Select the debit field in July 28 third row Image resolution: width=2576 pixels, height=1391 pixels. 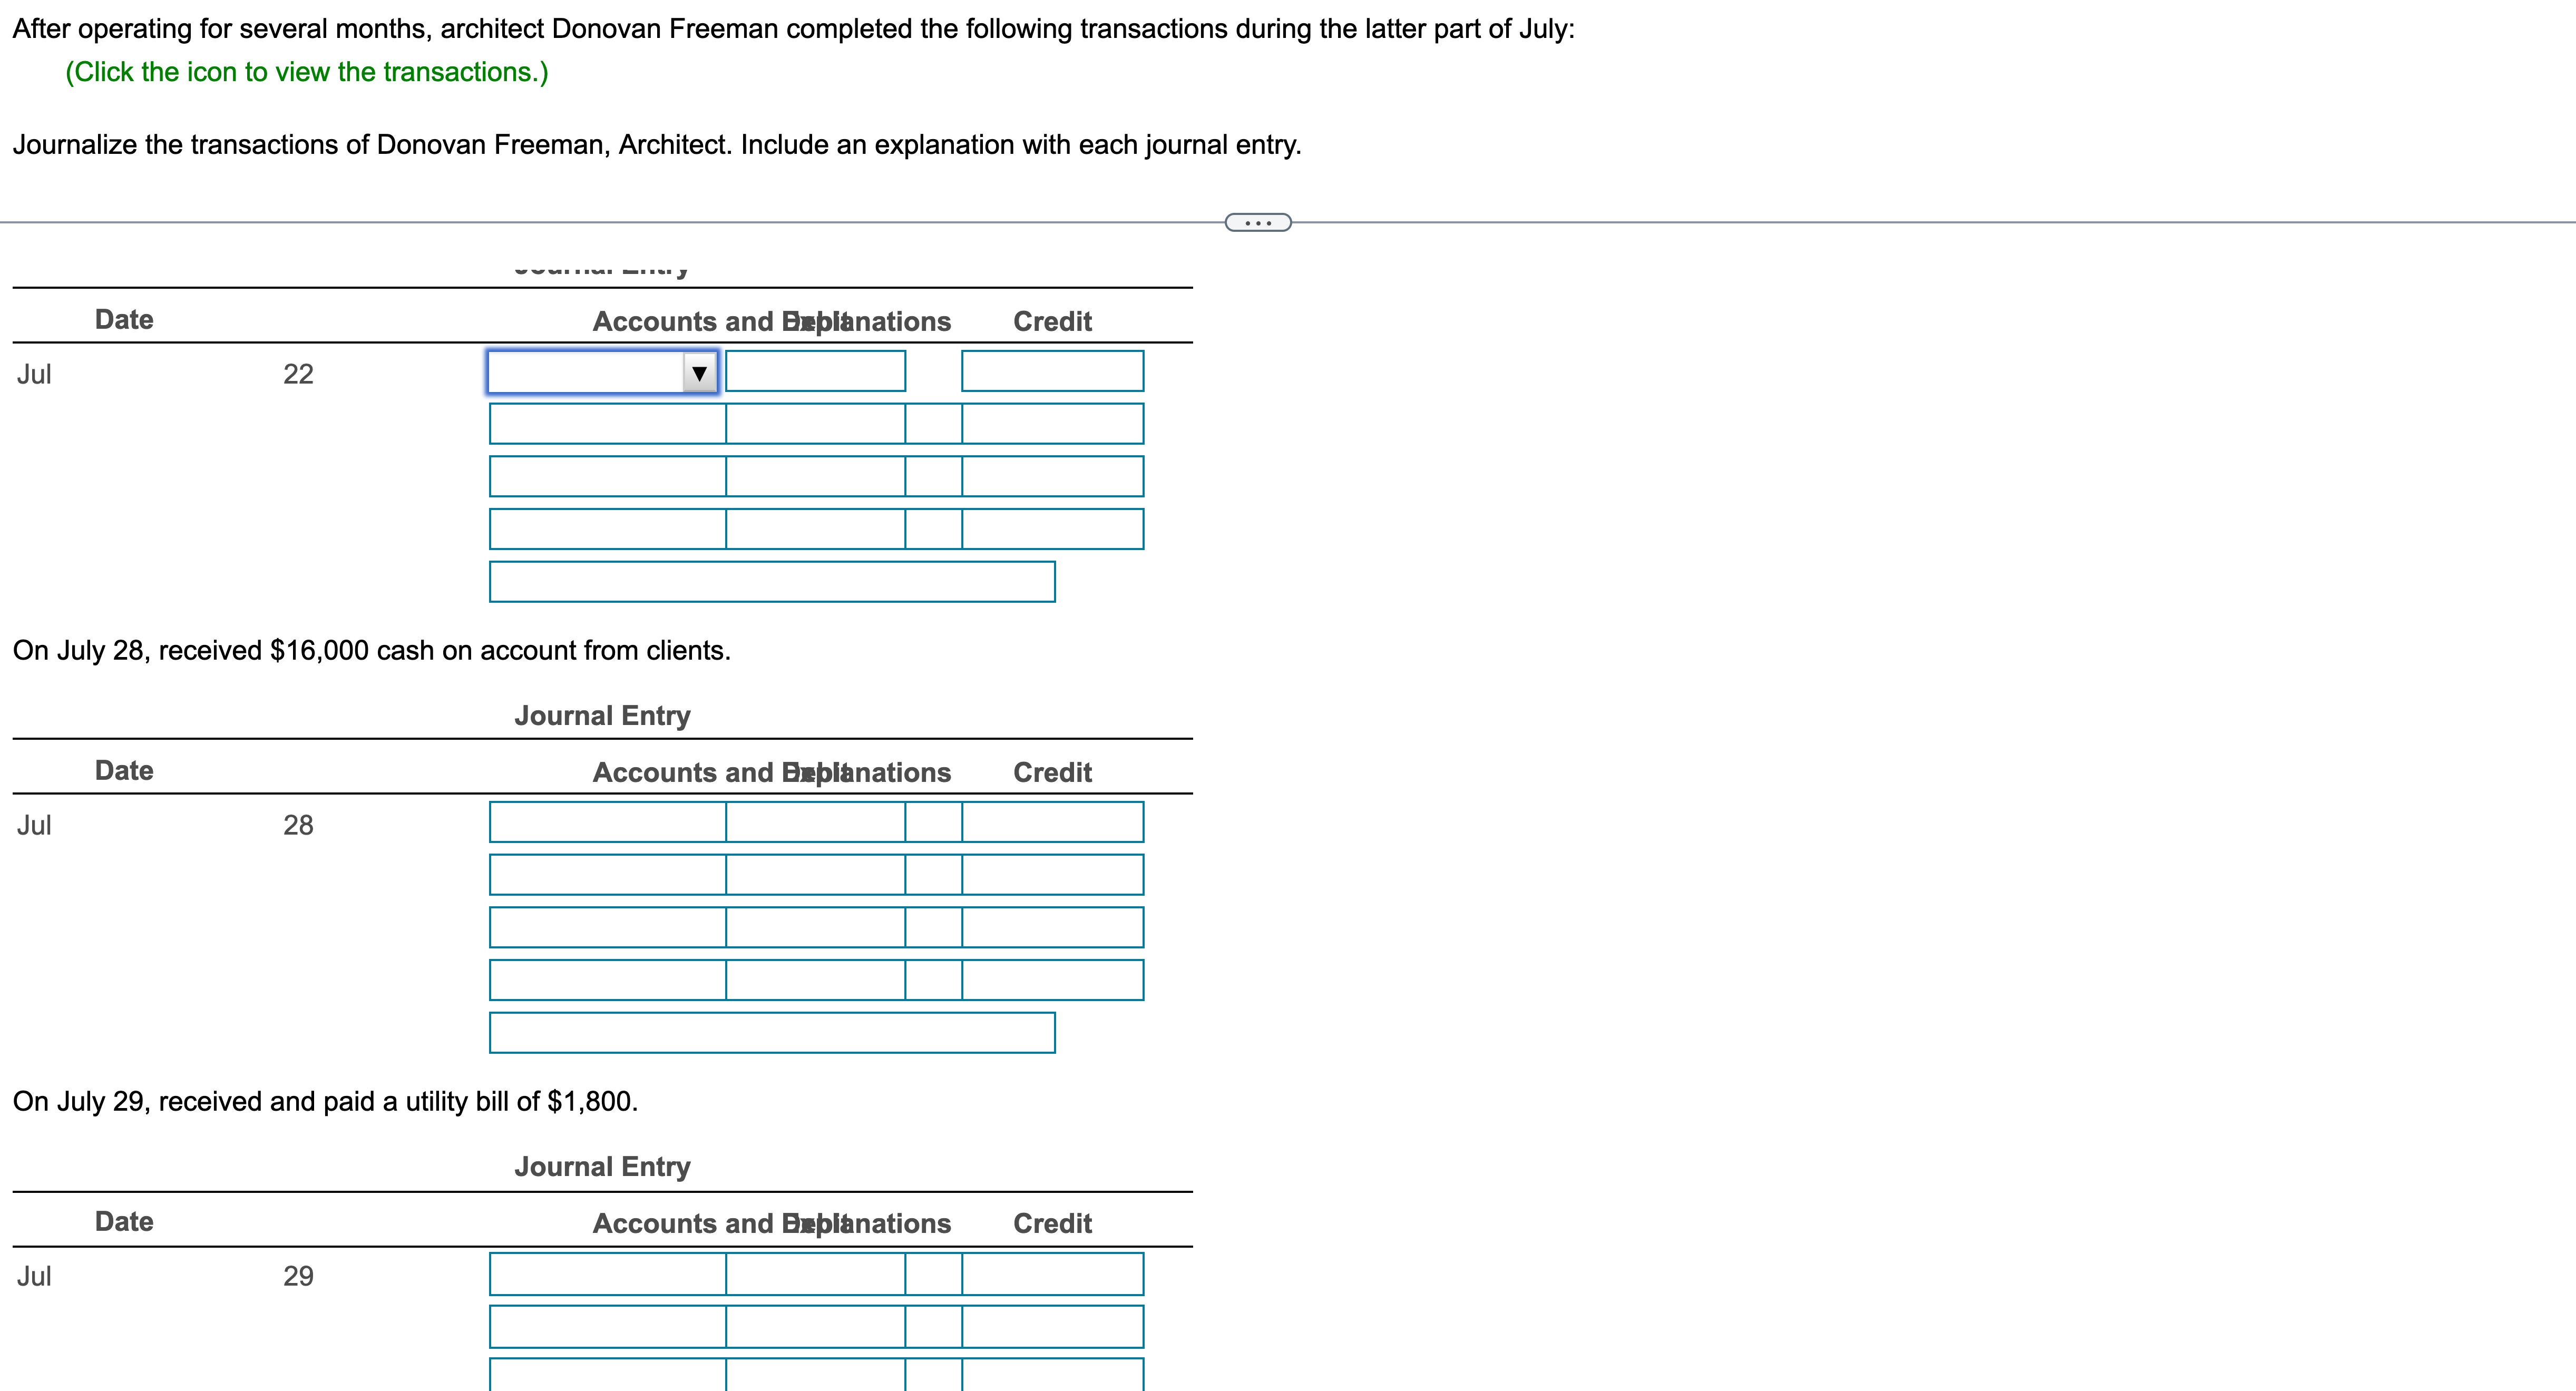pyautogui.click(x=815, y=927)
